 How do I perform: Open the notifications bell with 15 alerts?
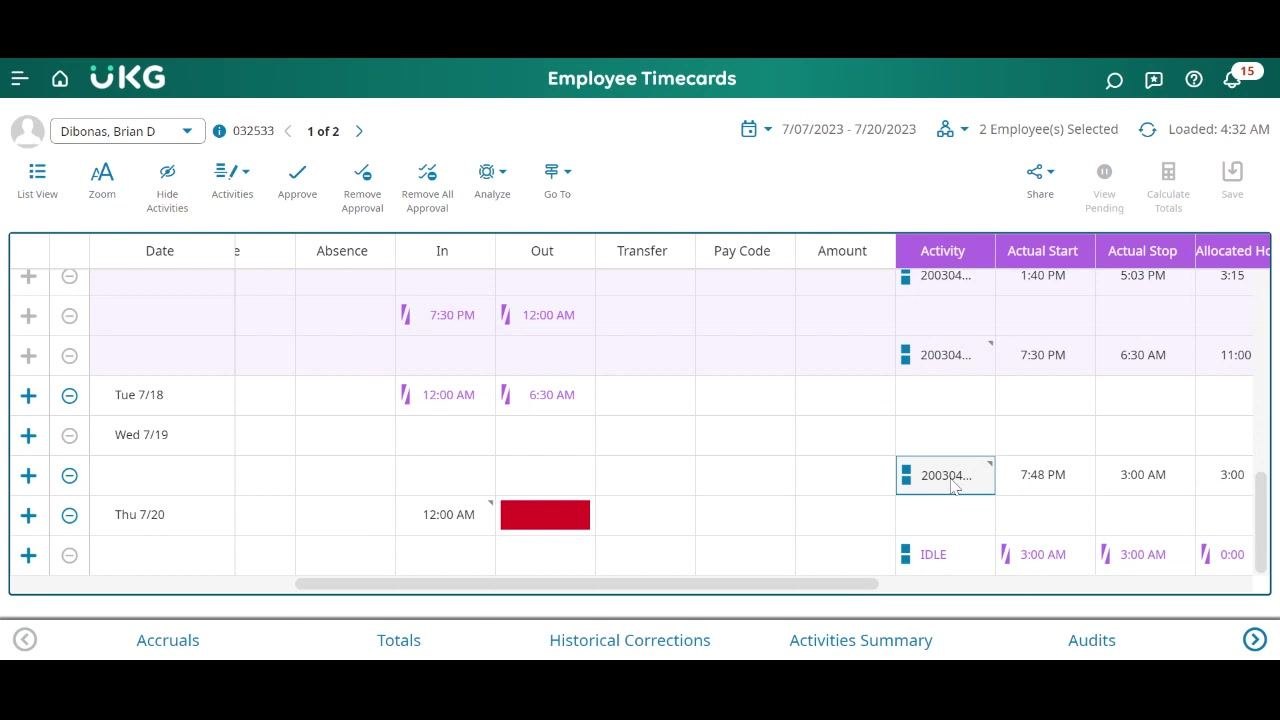coord(1232,80)
